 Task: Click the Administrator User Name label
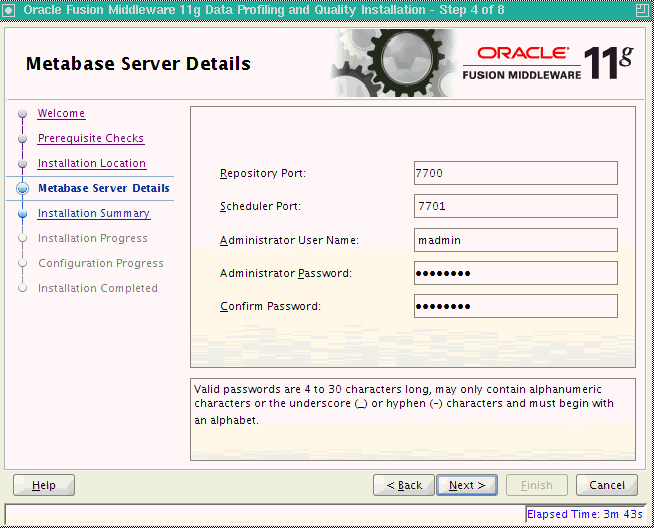(x=289, y=240)
